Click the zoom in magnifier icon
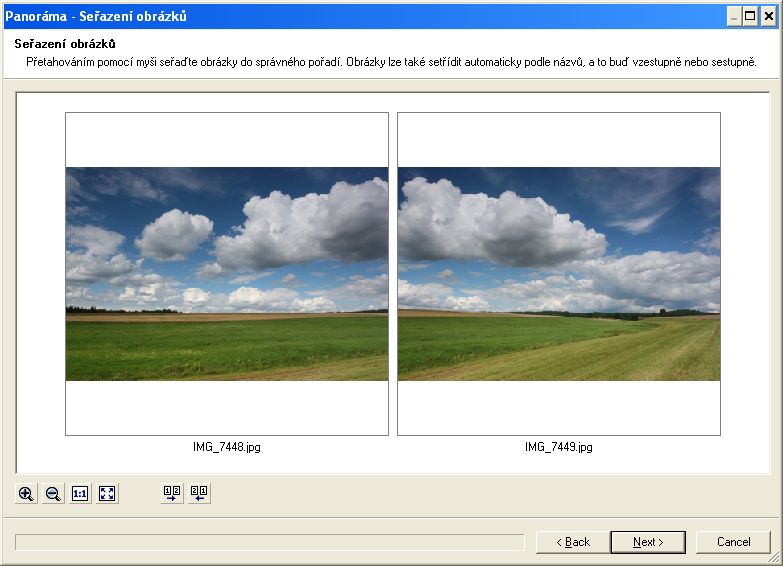Image resolution: width=783 pixels, height=566 pixels. [x=26, y=494]
